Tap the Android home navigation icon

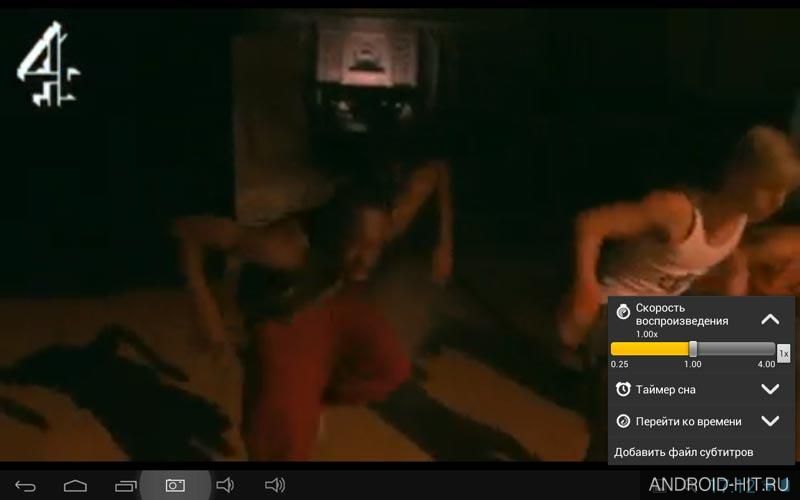[75, 486]
